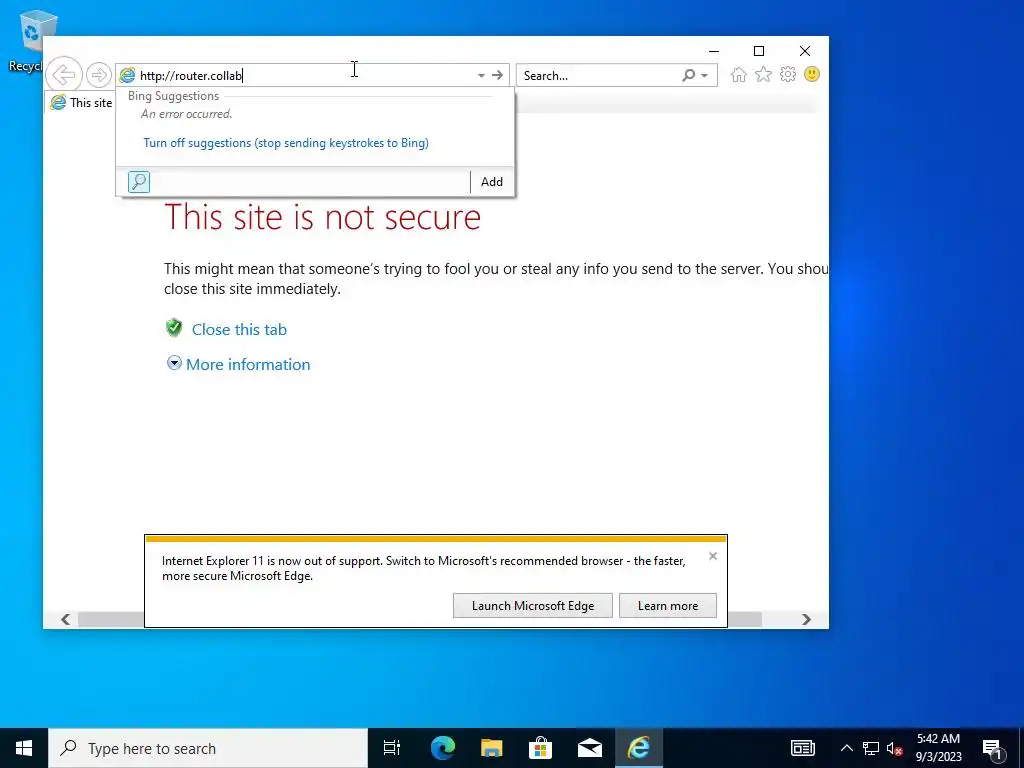The width and height of the screenshot is (1024, 768).
Task: Click the Add button in suggestions panel
Action: 492,182
